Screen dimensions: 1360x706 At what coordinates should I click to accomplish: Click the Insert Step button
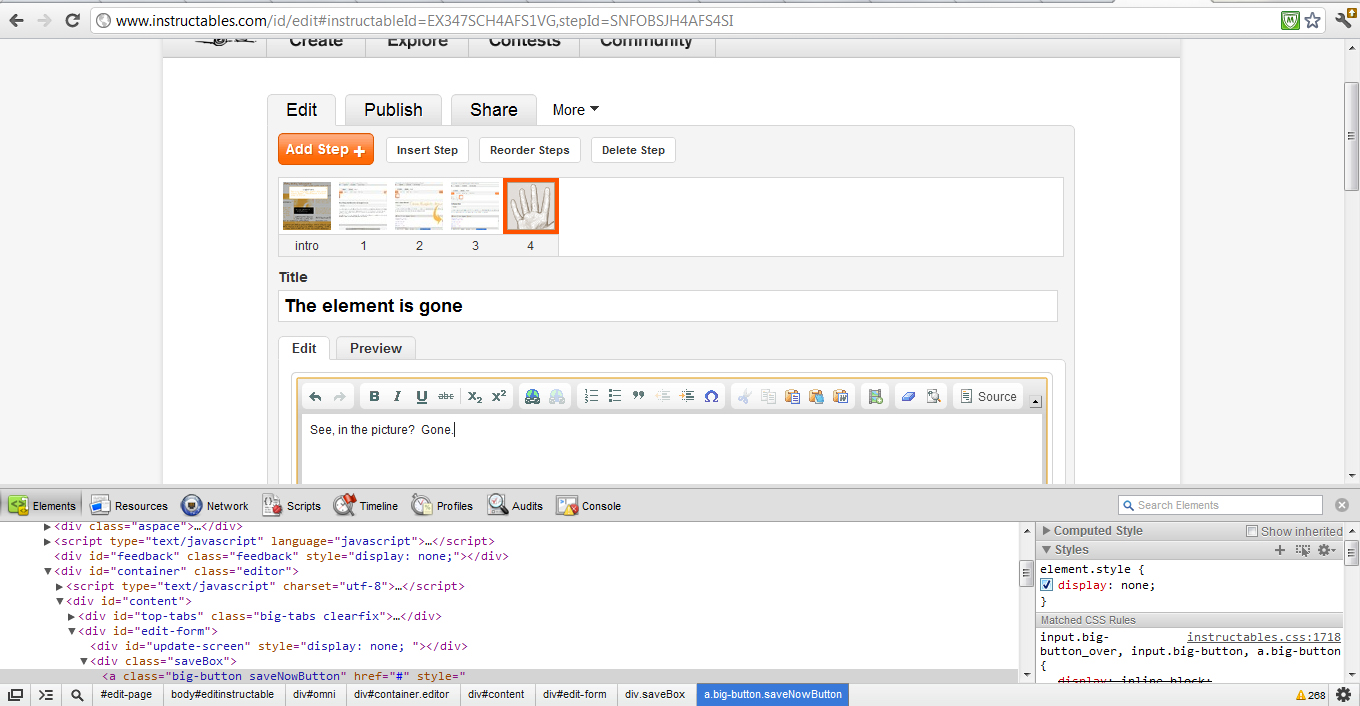tap(427, 150)
